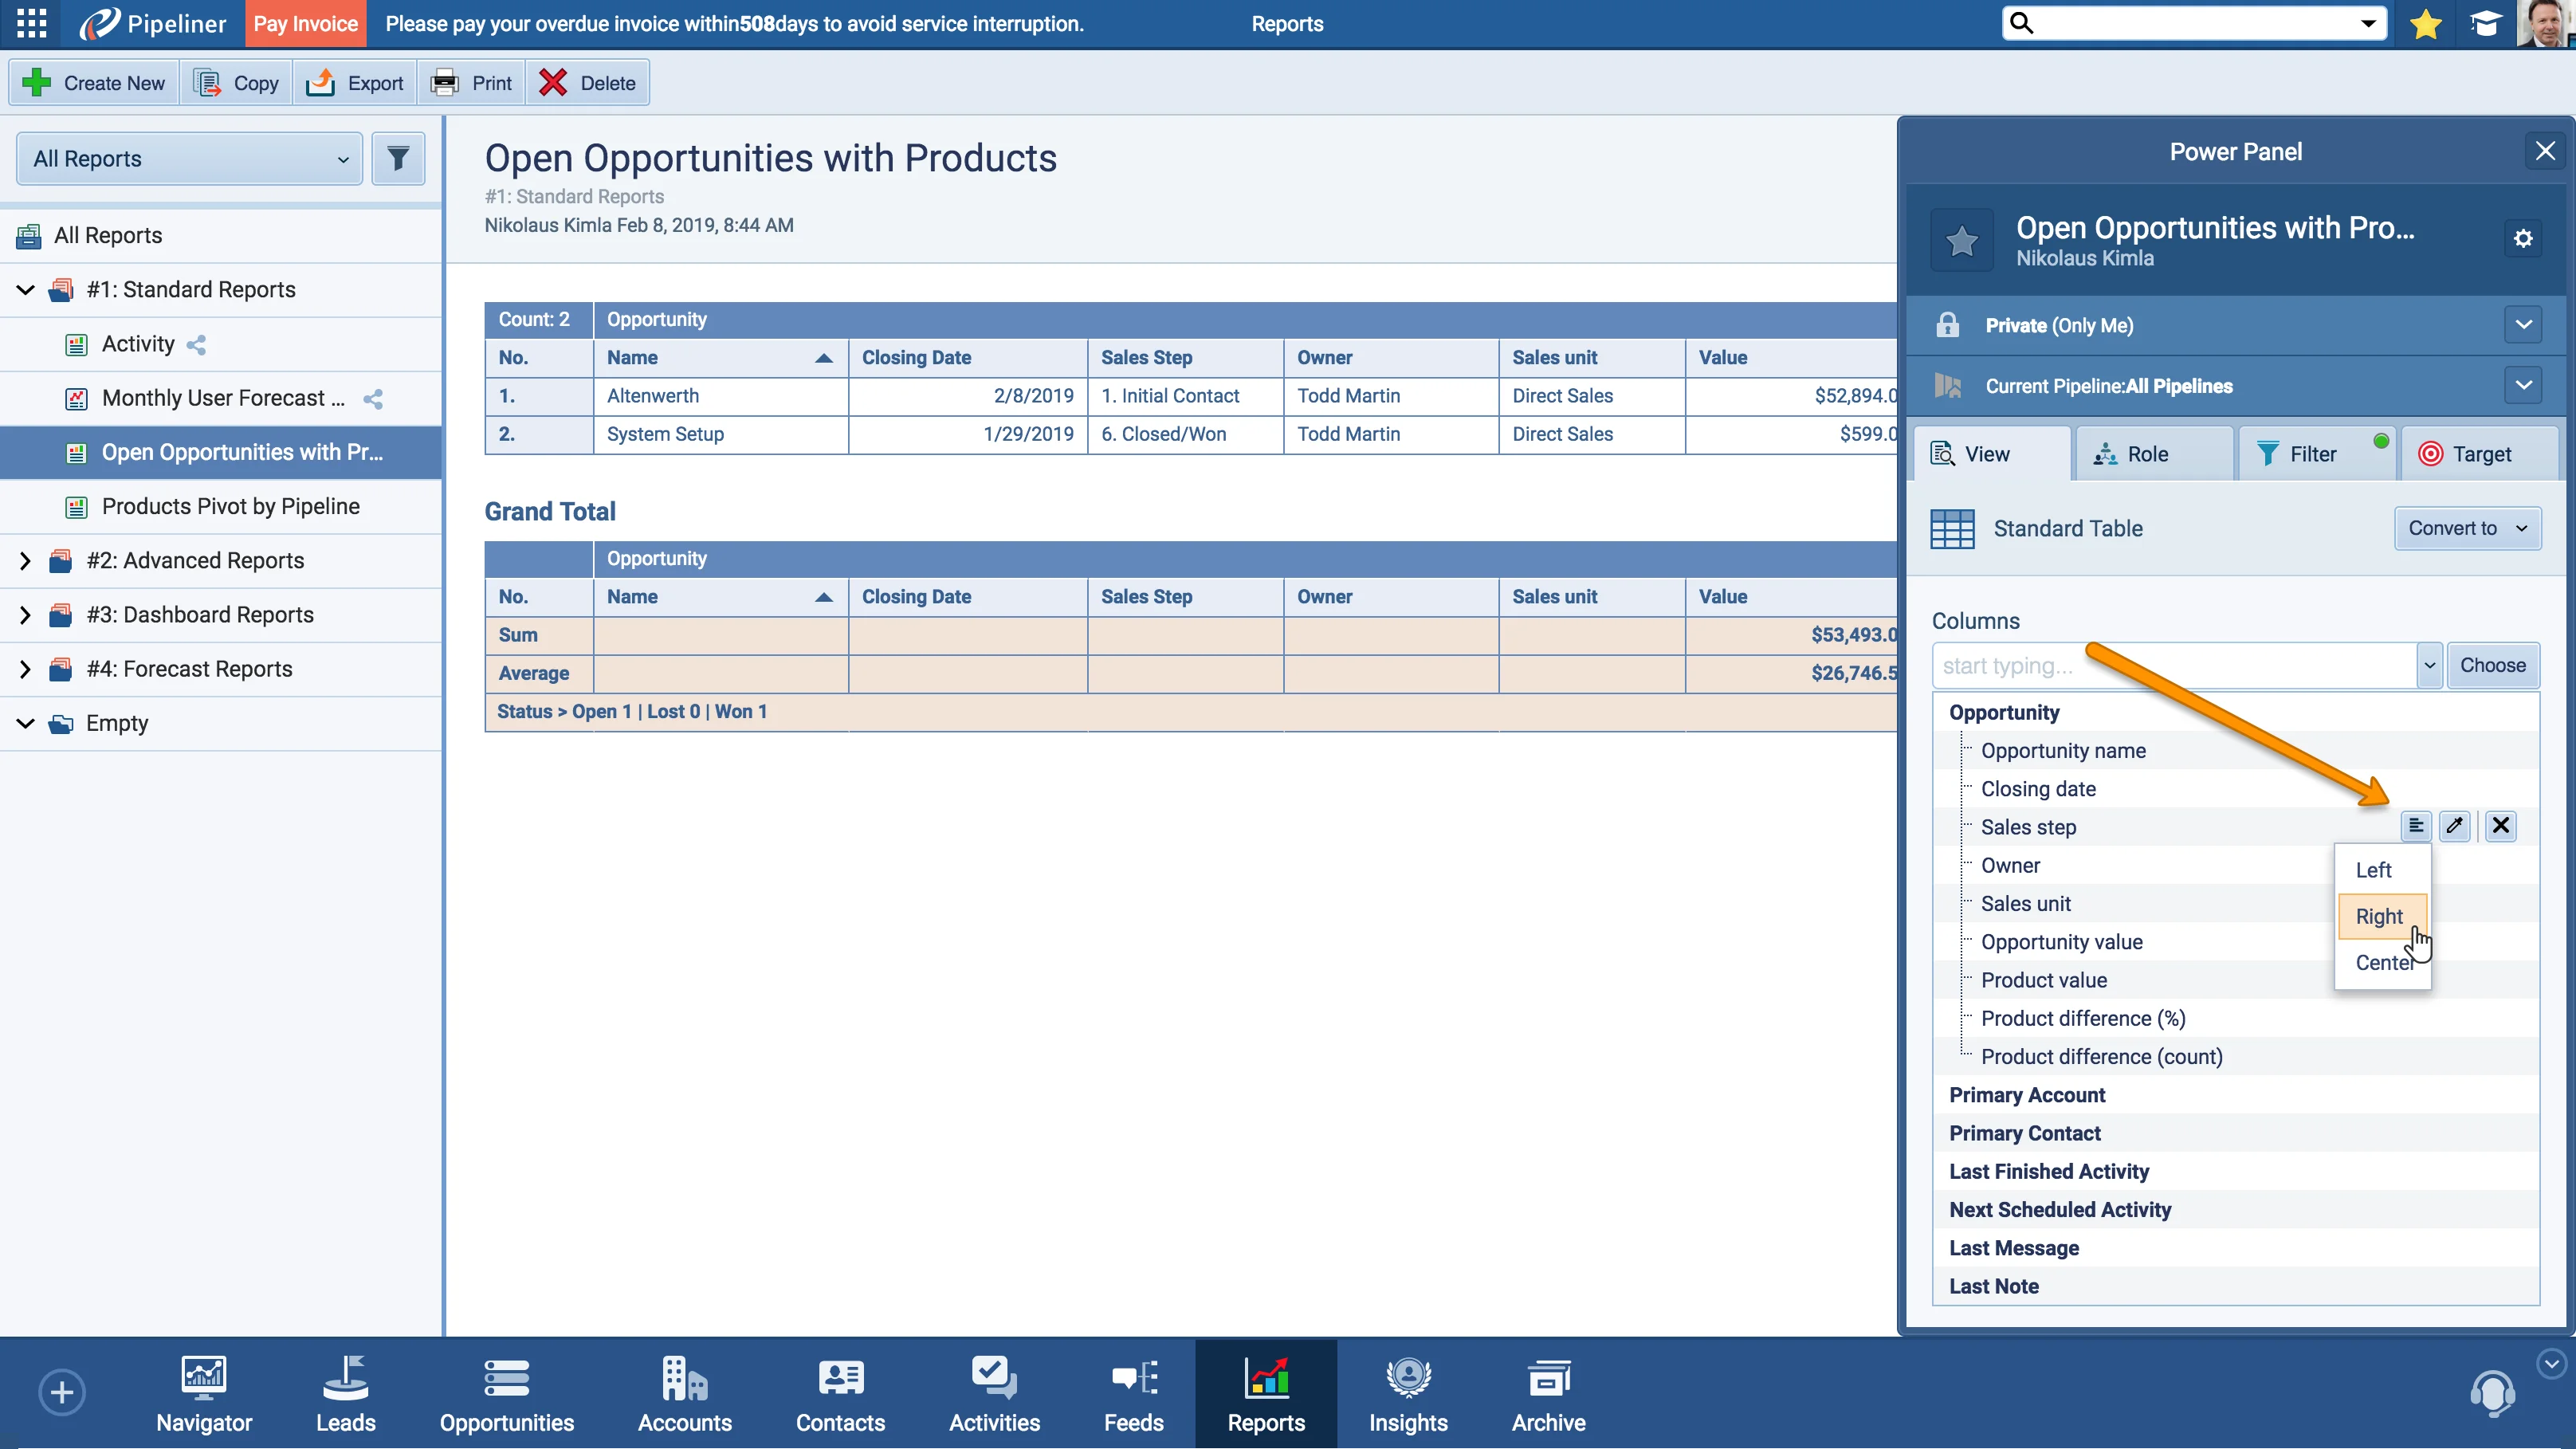This screenshot has height=1449, width=2576.
Task: Collapse the bottom navigation bar chevron
Action: (x=2552, y=1363)
